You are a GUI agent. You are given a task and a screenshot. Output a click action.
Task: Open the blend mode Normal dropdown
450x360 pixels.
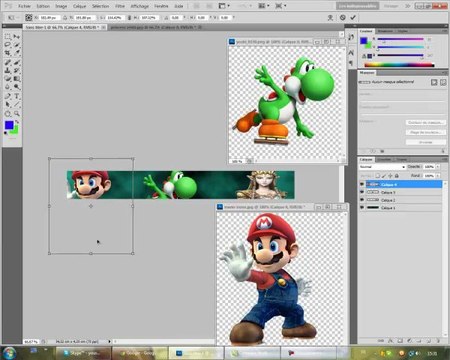coord(382,167)
